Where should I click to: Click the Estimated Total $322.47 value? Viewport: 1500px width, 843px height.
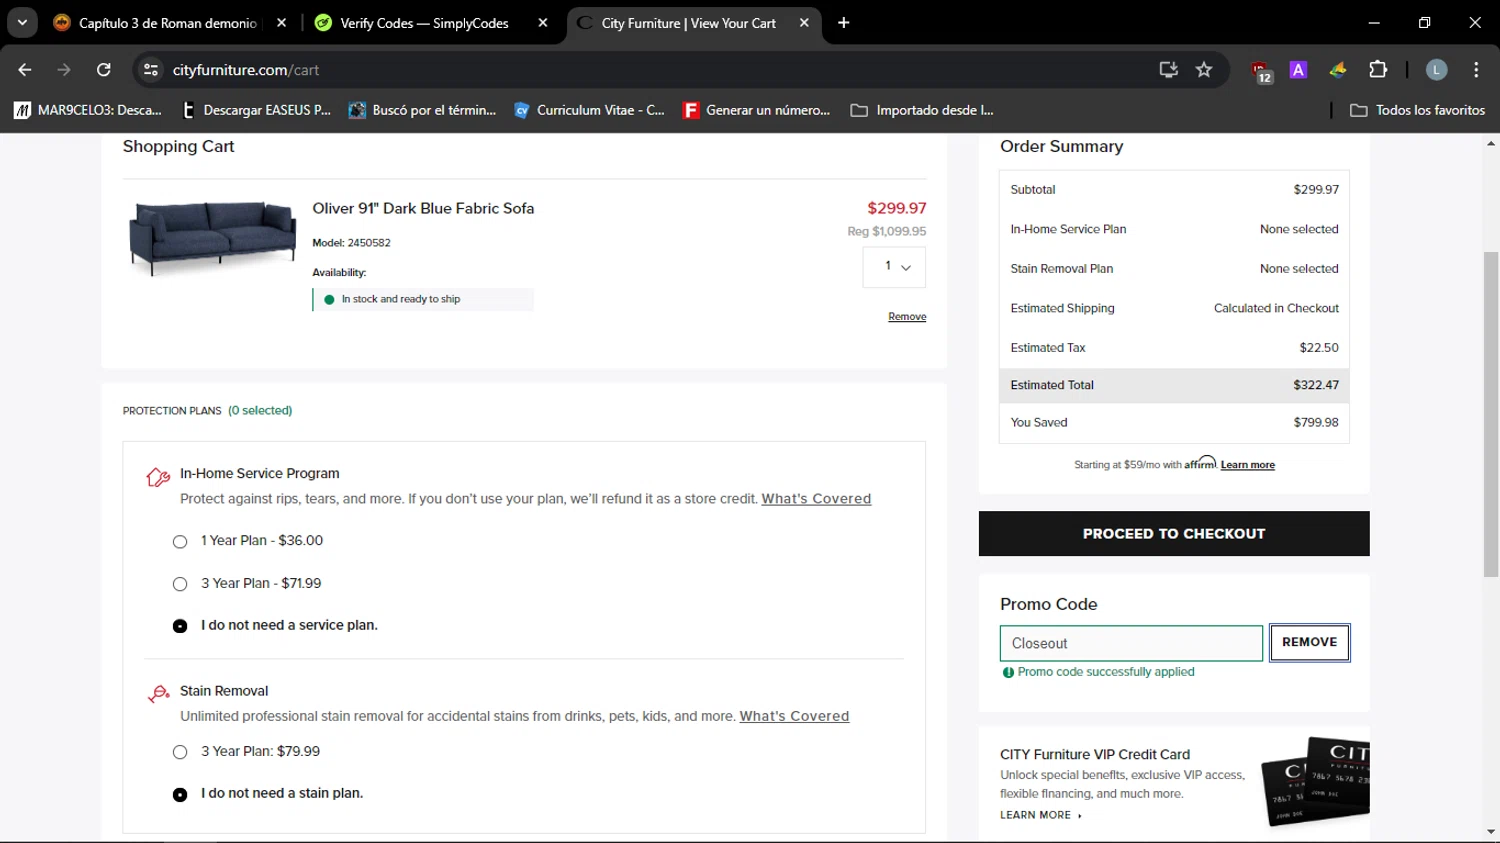[1316, 385]
